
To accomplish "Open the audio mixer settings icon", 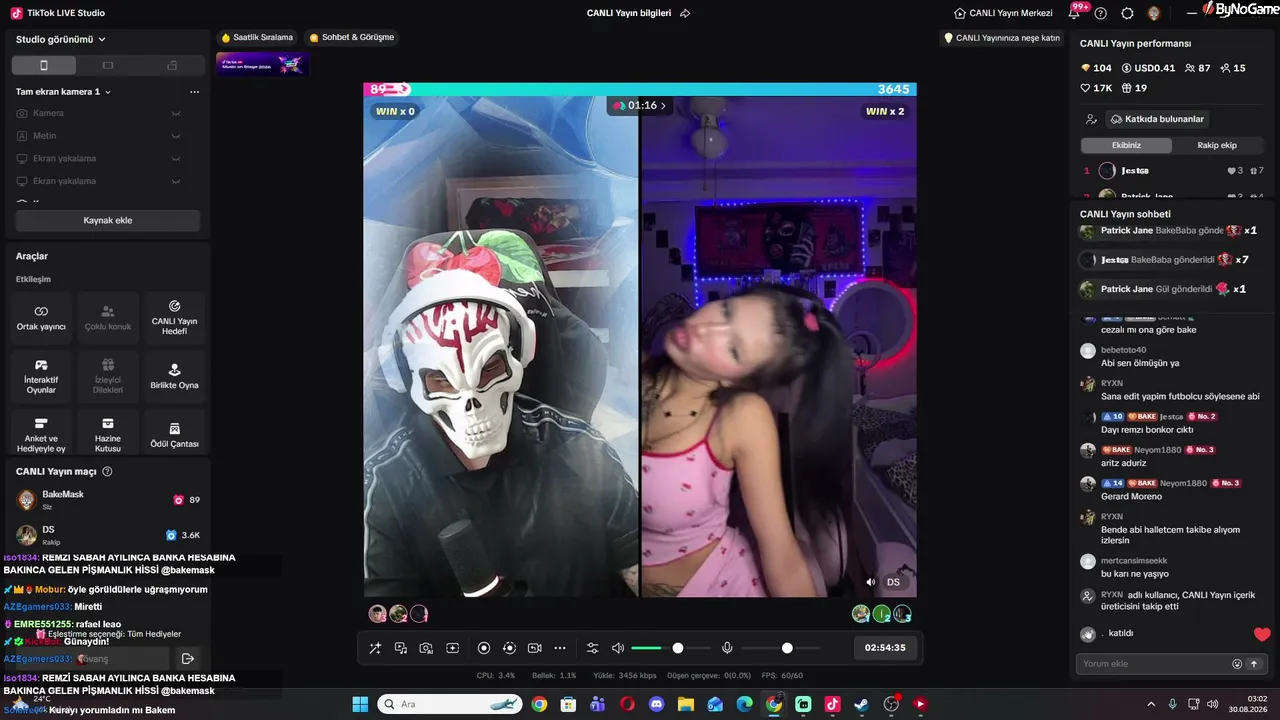I will pos(592,648).
